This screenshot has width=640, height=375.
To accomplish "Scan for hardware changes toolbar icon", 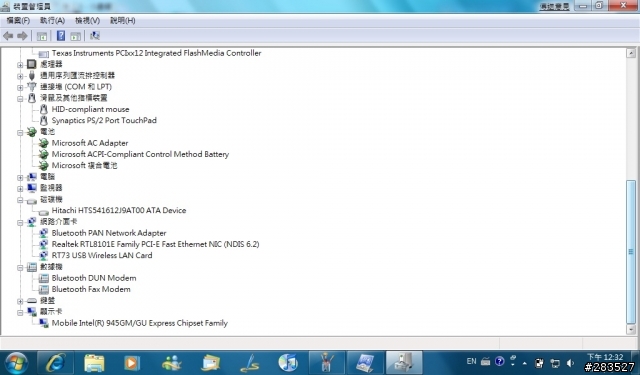I will click(95, 36).
